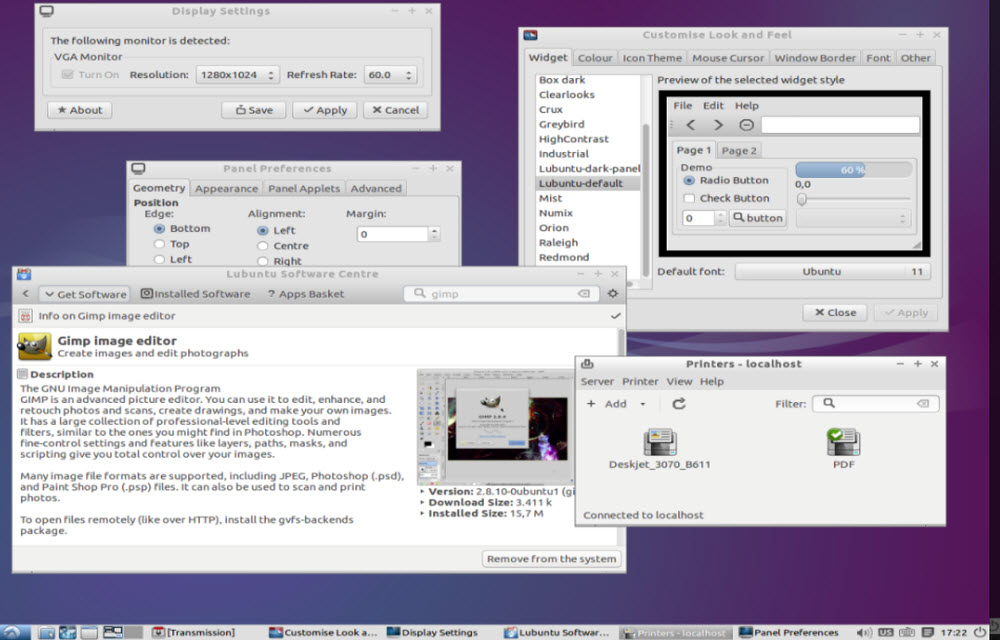Open the Window Border tab

pos(814,58)
